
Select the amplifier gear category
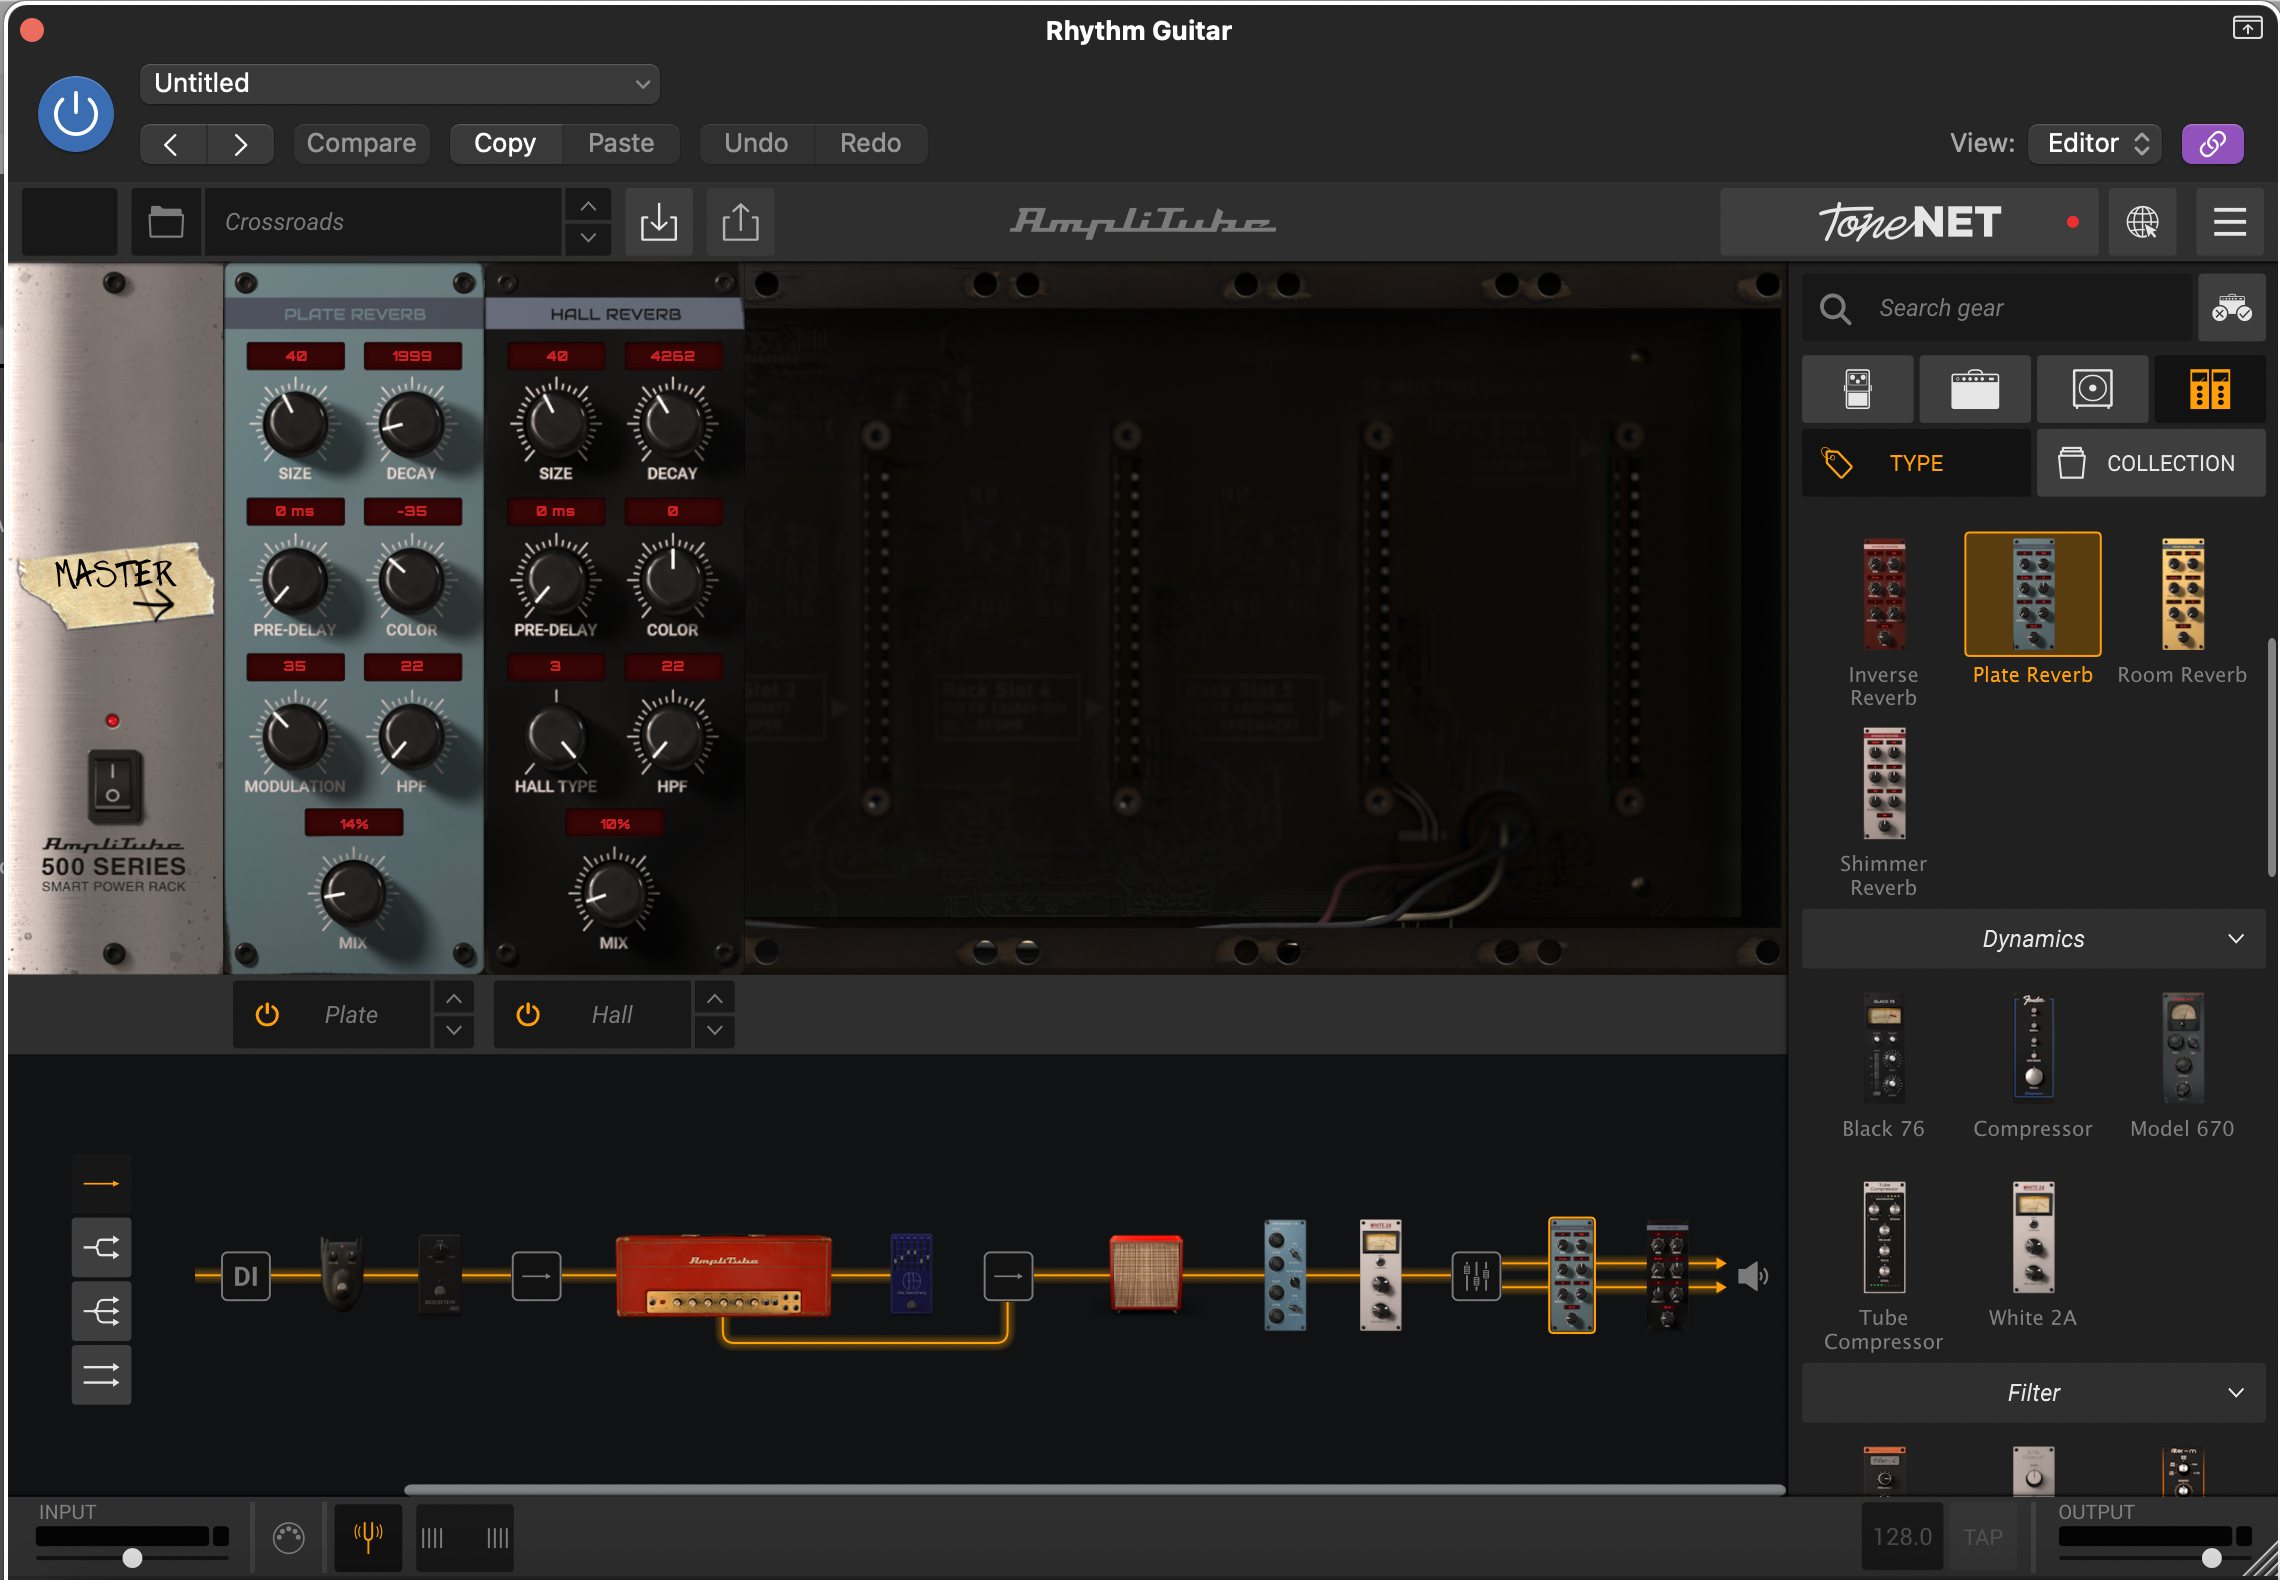[1975, 389]
